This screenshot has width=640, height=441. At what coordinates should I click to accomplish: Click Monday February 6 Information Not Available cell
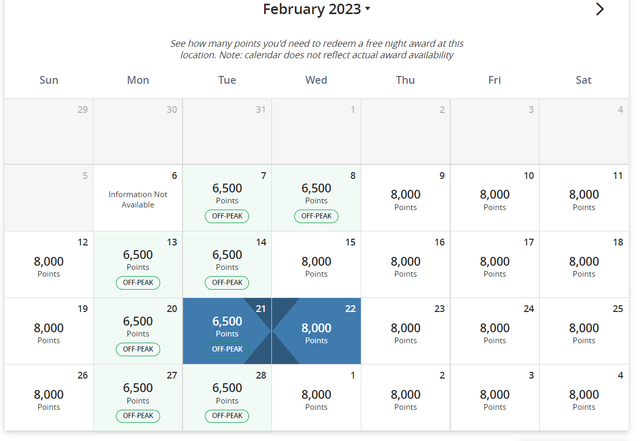coord(138,198)
